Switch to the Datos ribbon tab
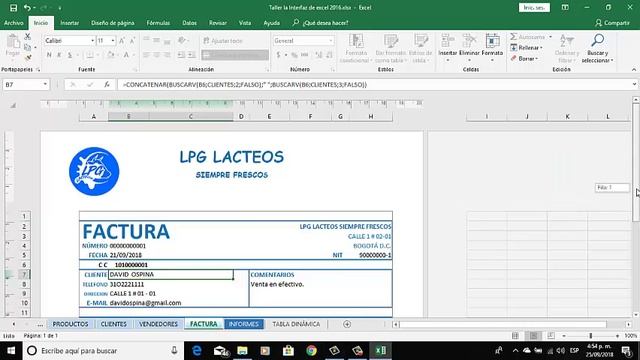The height and width of the screenshot is (360, 640). pos(189,23)
